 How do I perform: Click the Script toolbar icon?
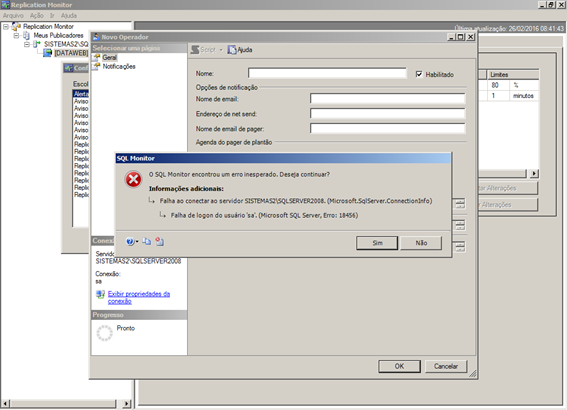[x=195, y=50]
